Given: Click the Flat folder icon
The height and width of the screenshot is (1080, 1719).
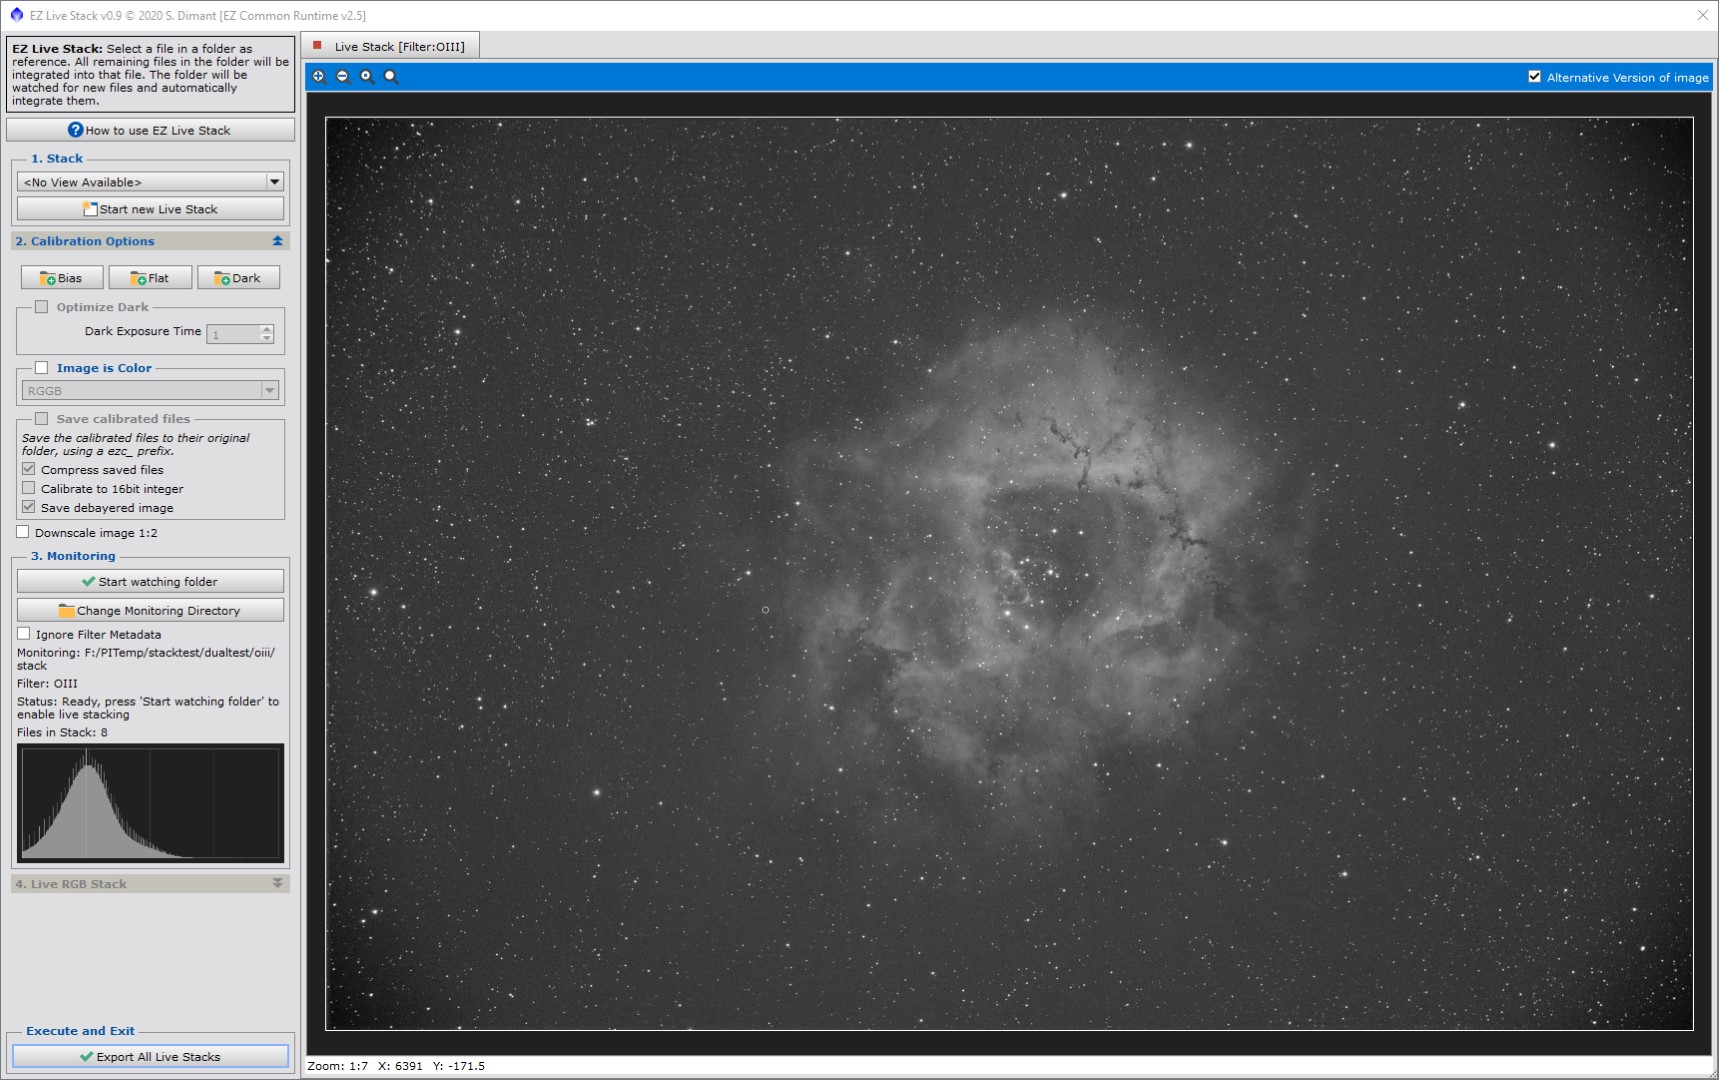Looking at the screenshot, I should (138, 278).
